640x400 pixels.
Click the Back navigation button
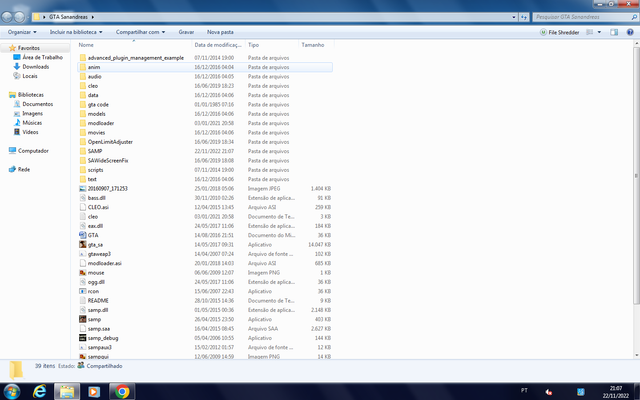coord(7,17)
